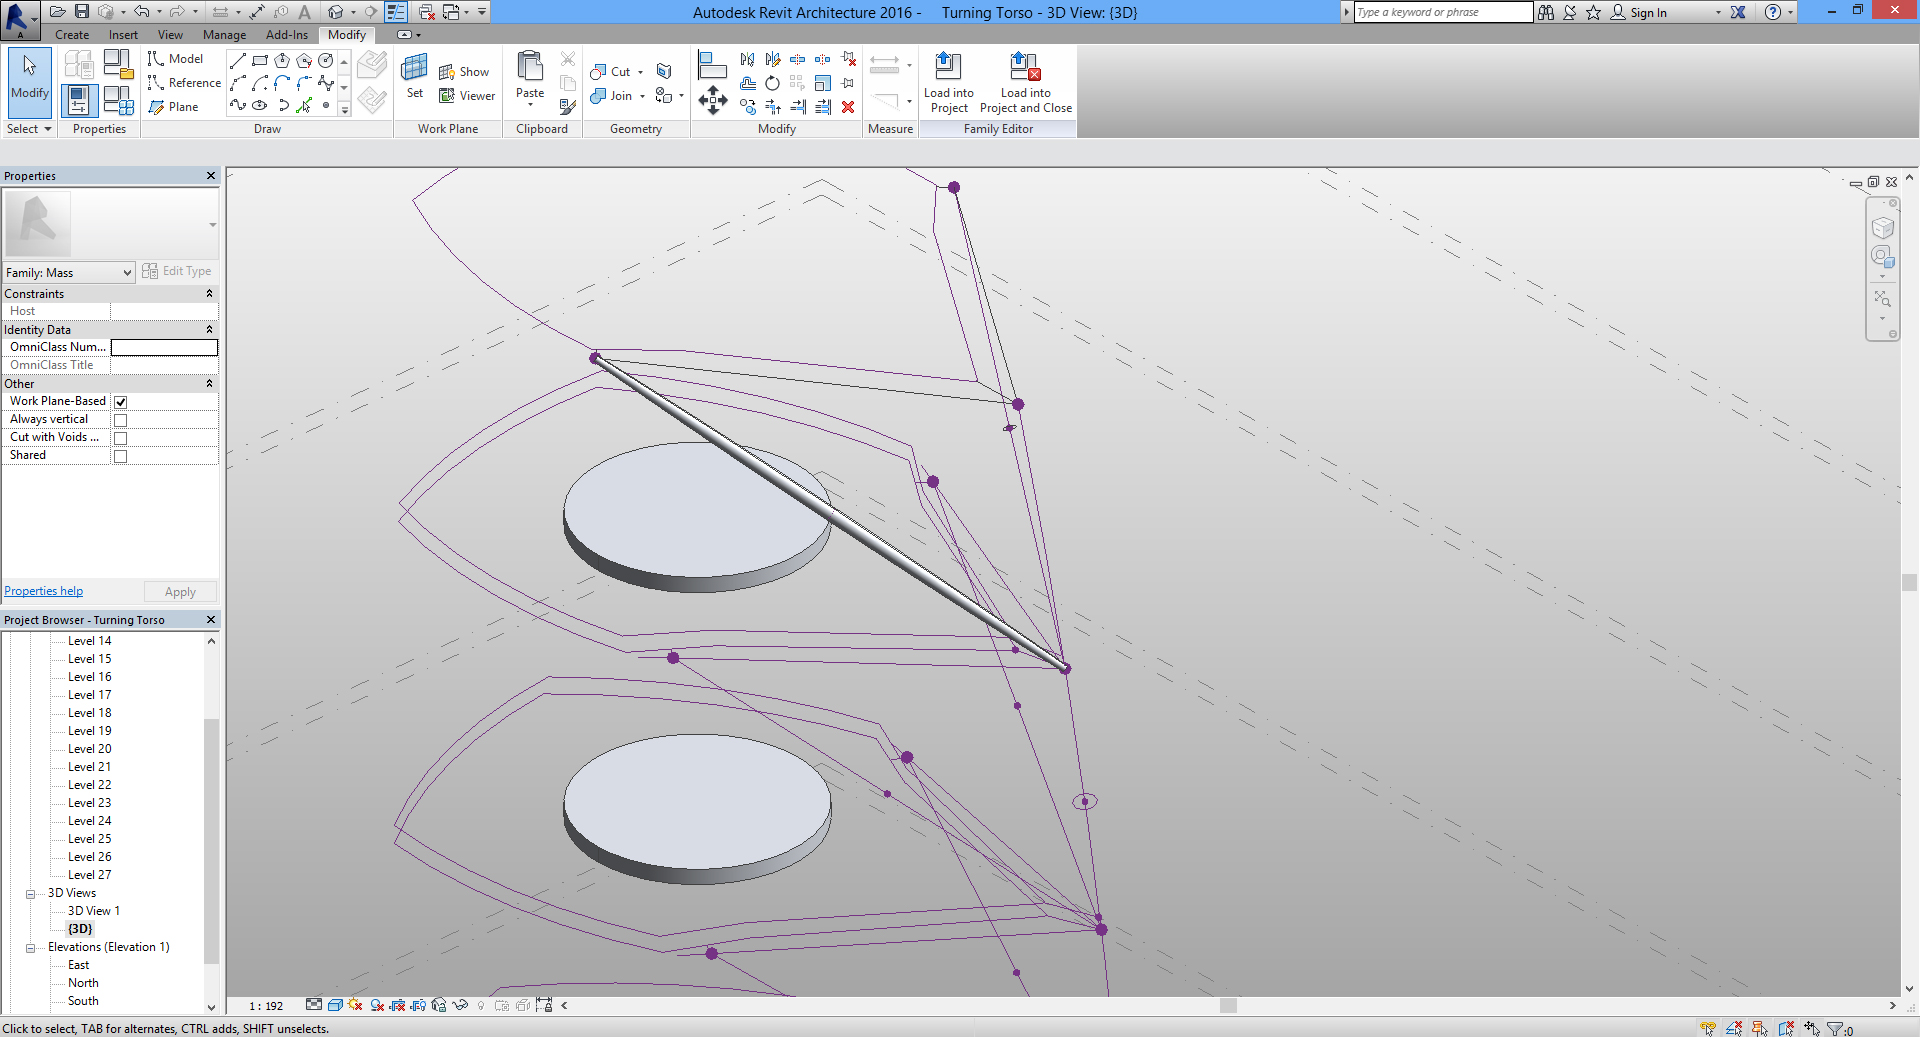Select the Rotate tool icon
The width and height of the screenshot is (1920, 1037).
[772, 83]
